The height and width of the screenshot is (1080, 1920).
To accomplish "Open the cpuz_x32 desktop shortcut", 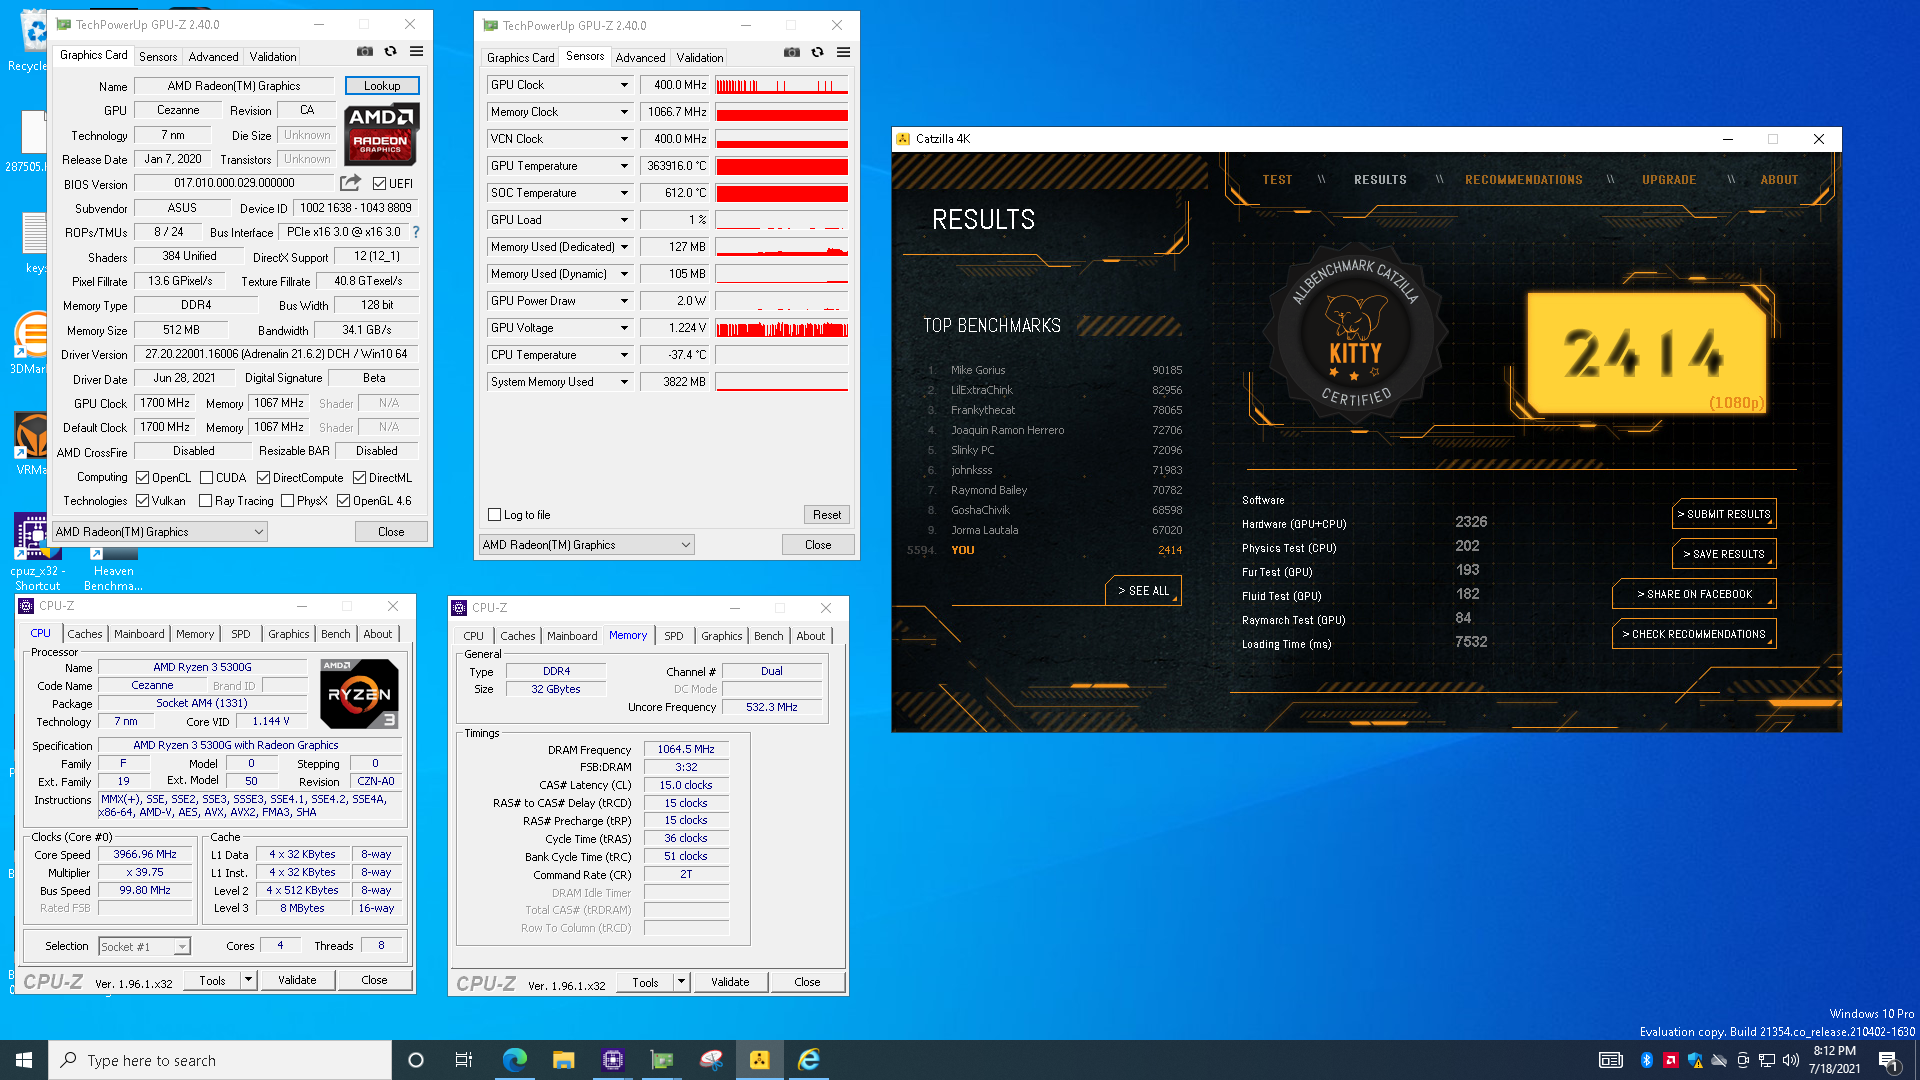I will point(36,551).
